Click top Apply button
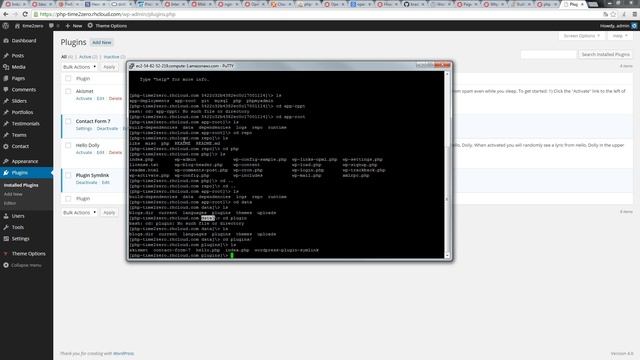The image size is (640, 360). coord(109,67)
